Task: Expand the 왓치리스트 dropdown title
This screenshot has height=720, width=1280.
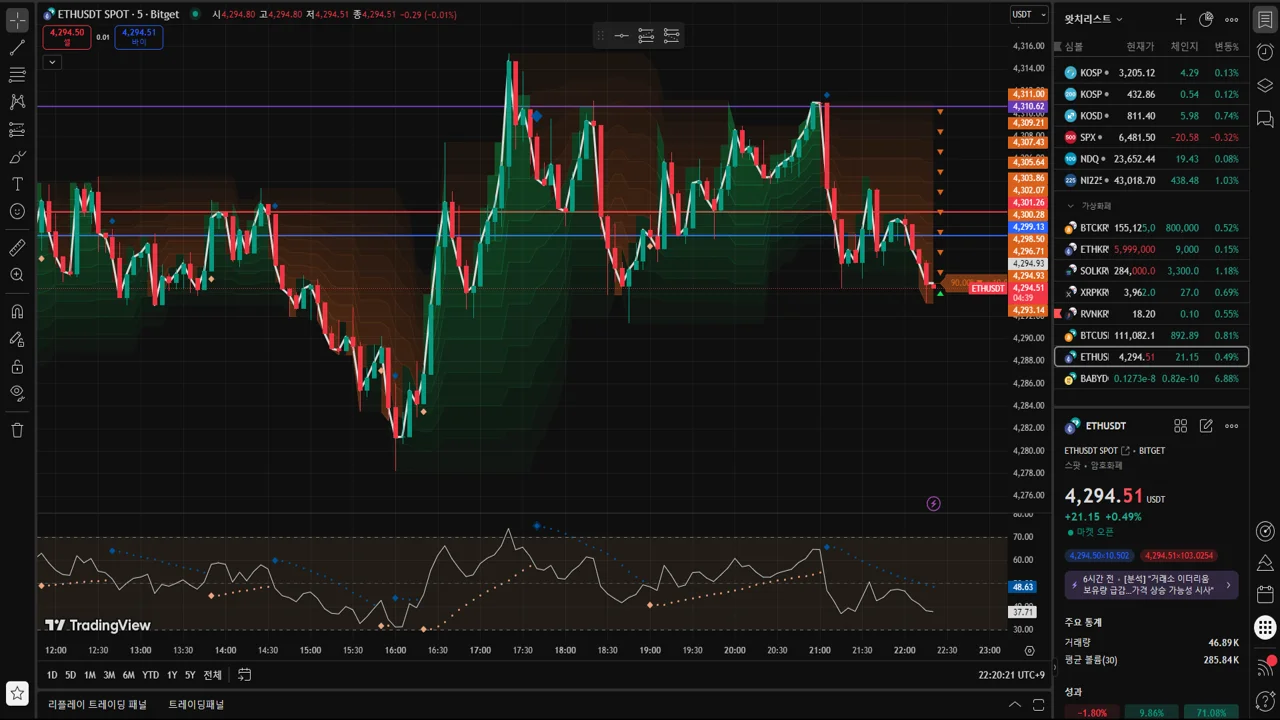Action: (1094, 19)
